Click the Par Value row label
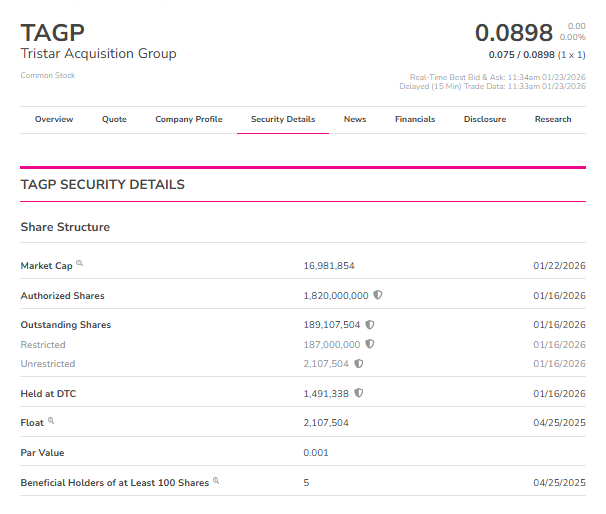This screenshot has height=514, width=606. click(x=42, y=453)
